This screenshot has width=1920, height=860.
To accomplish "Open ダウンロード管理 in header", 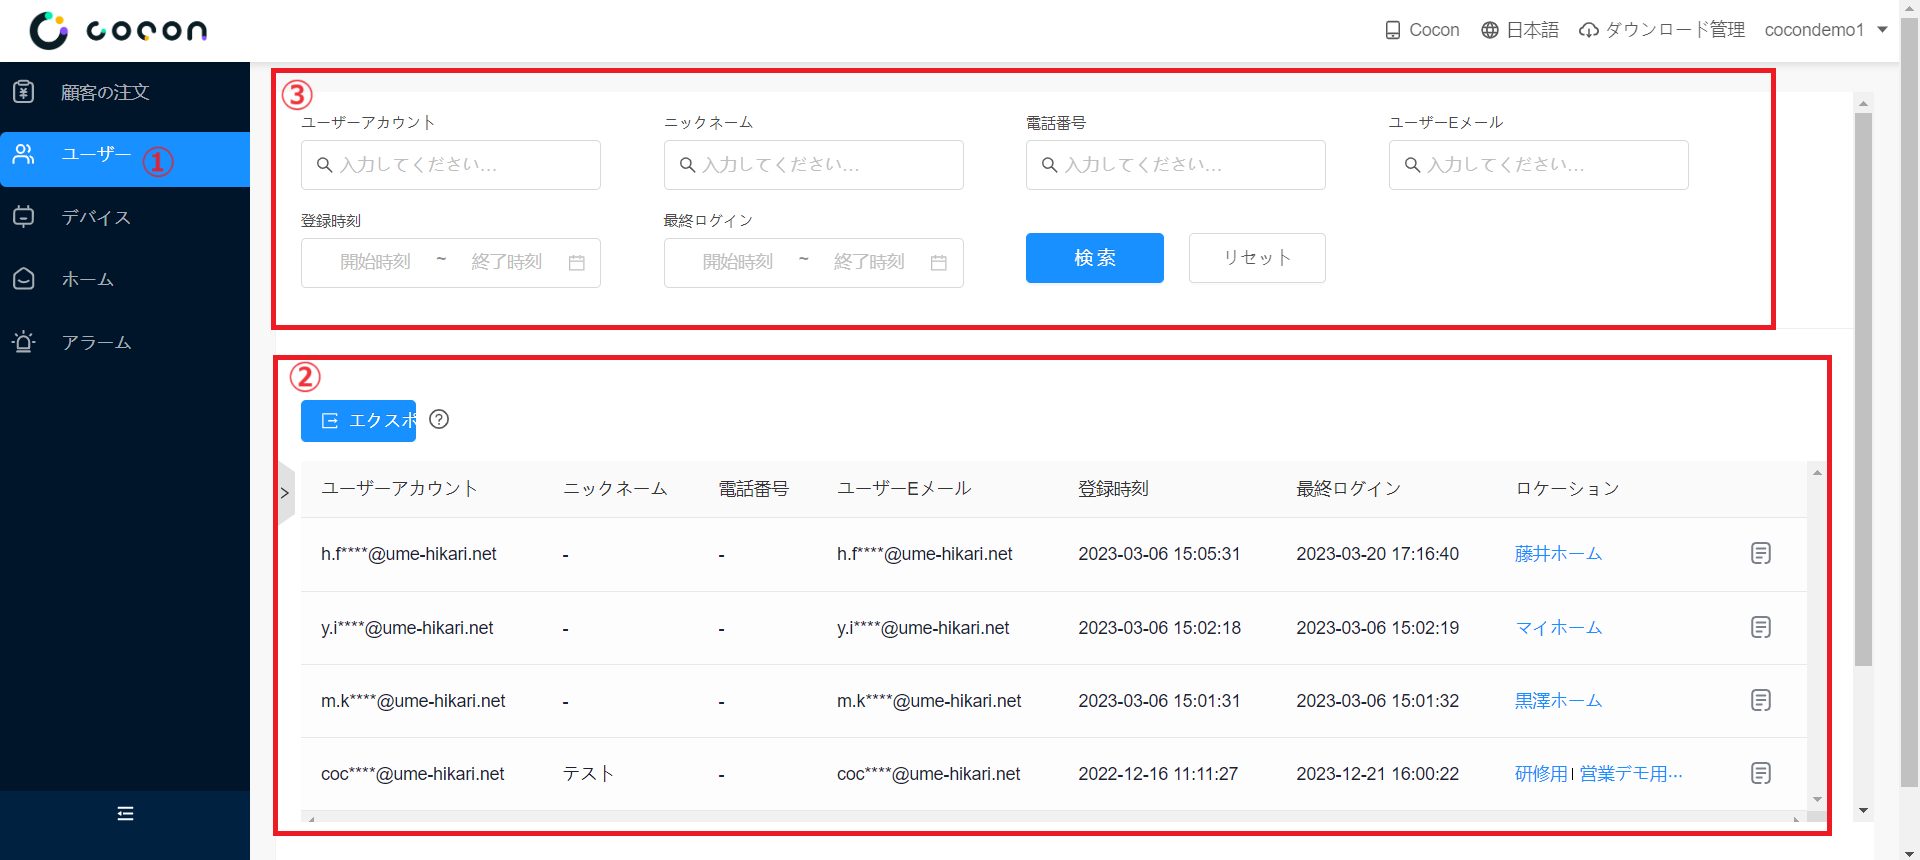I will pos(1662,30).
